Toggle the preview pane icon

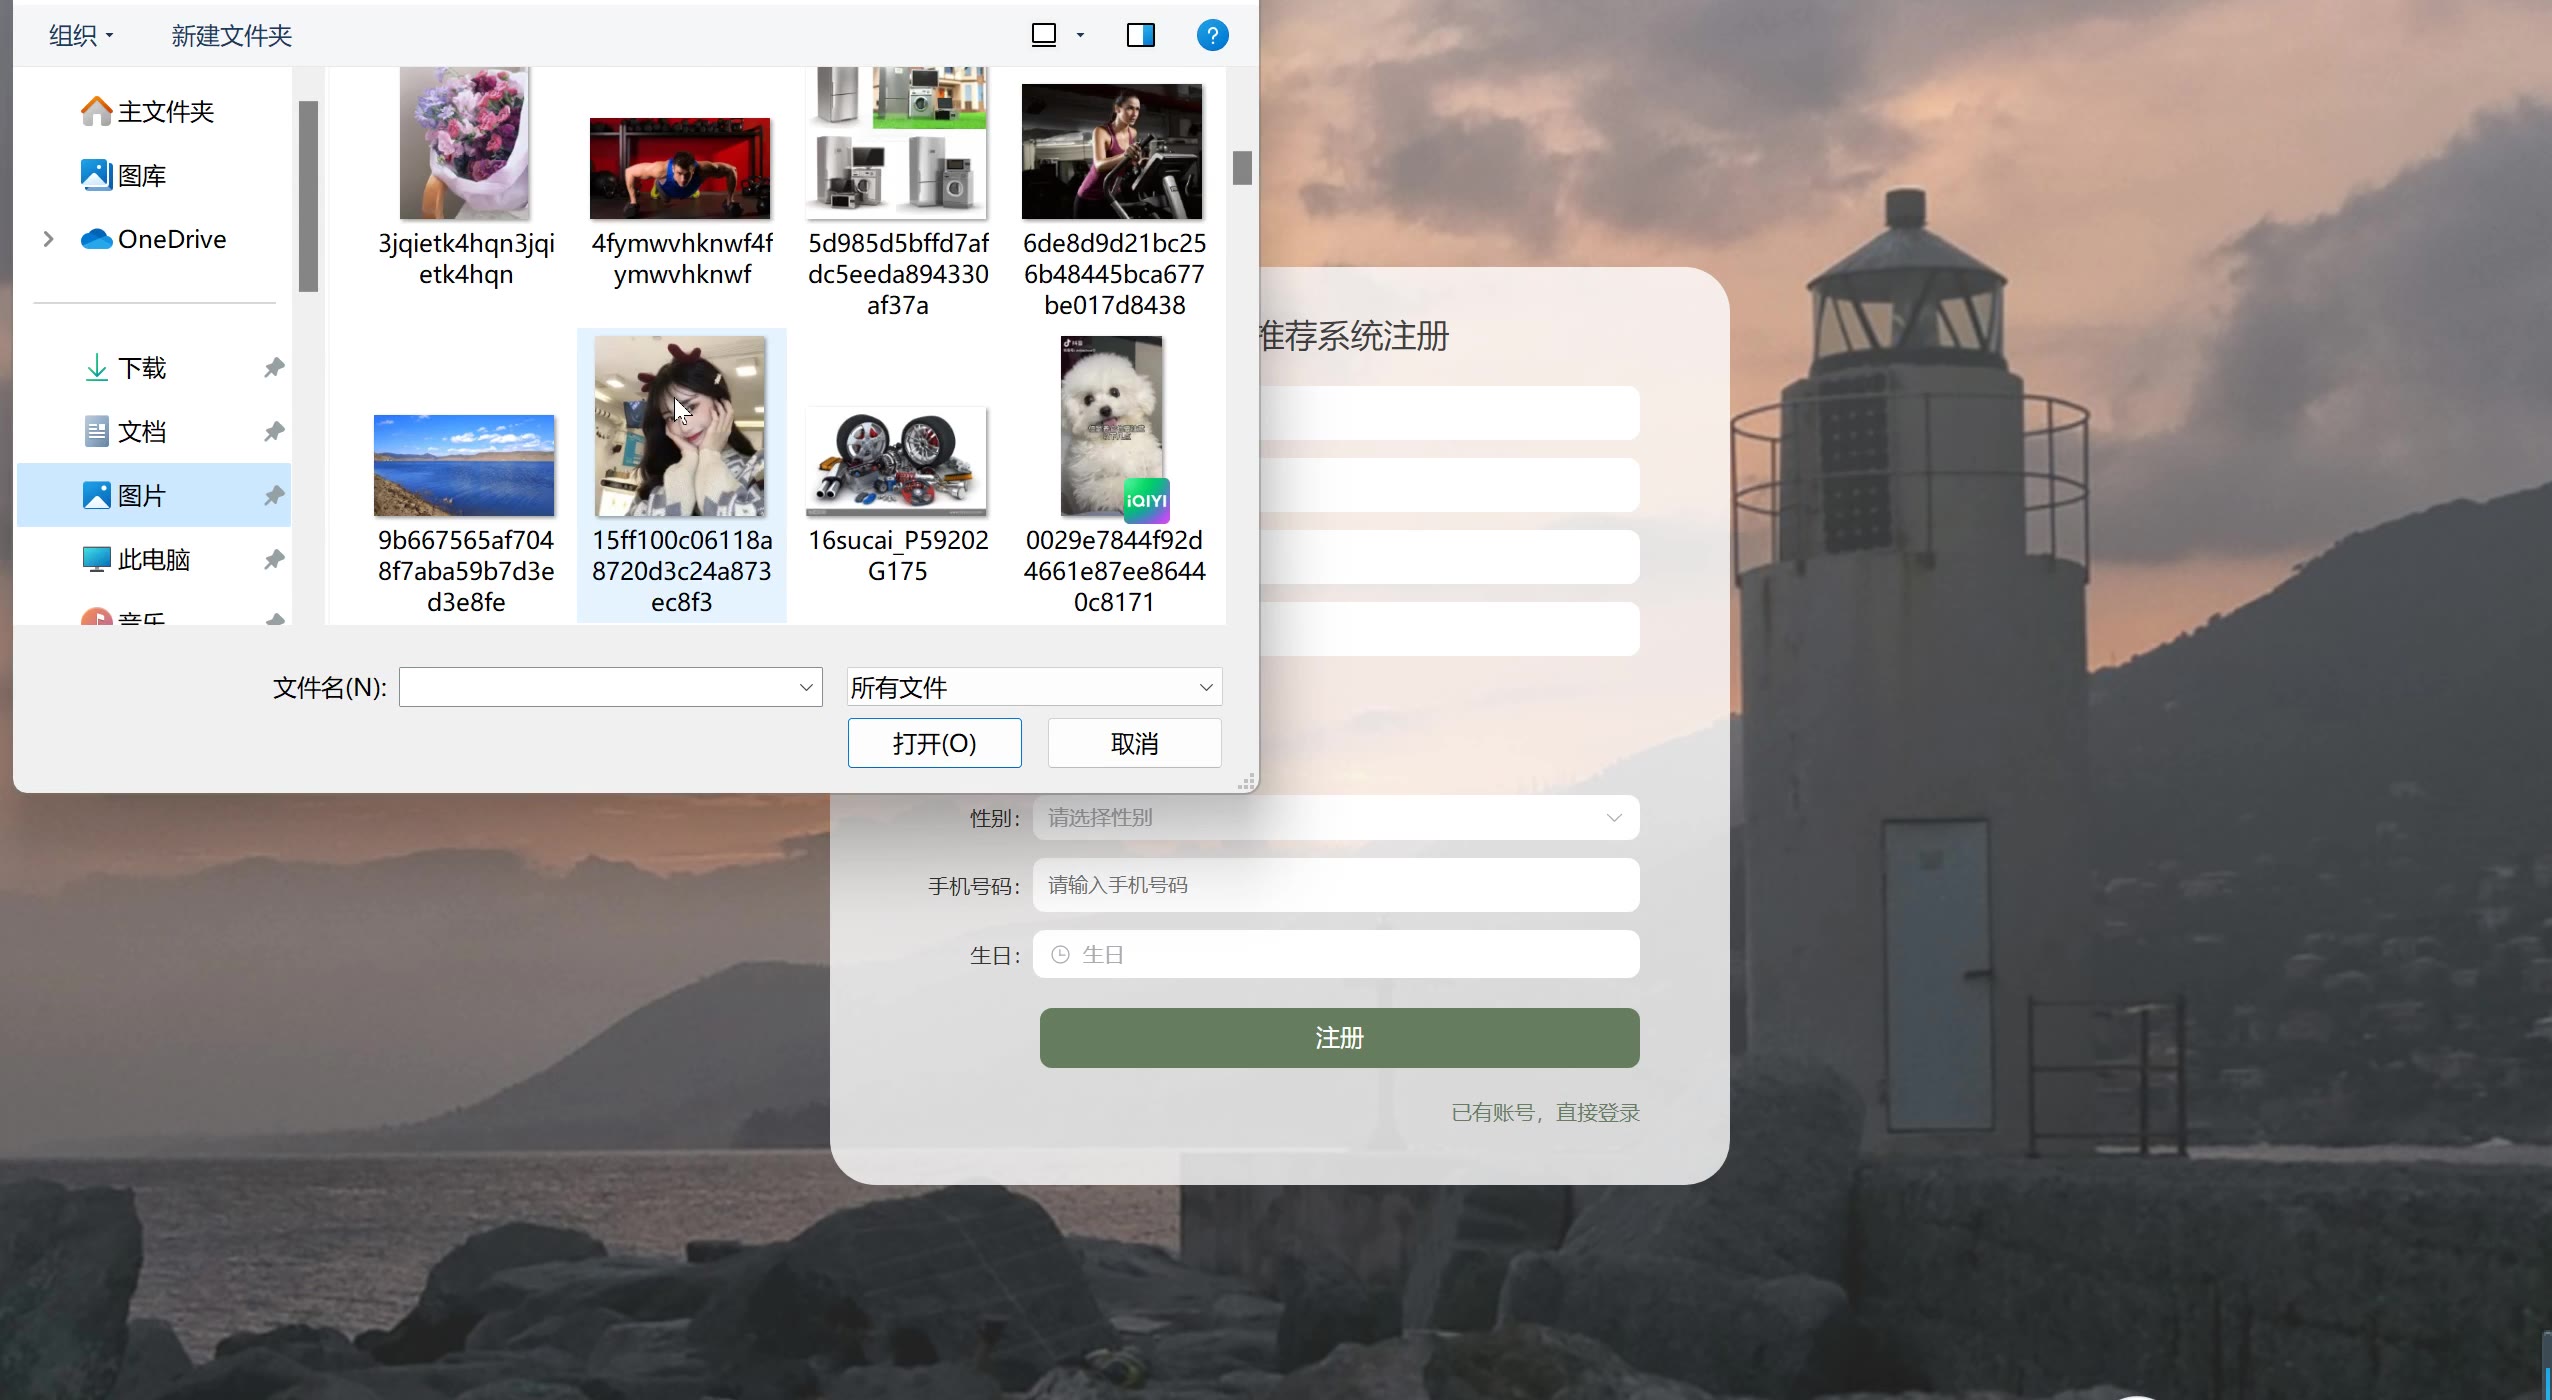point(1140,36)
